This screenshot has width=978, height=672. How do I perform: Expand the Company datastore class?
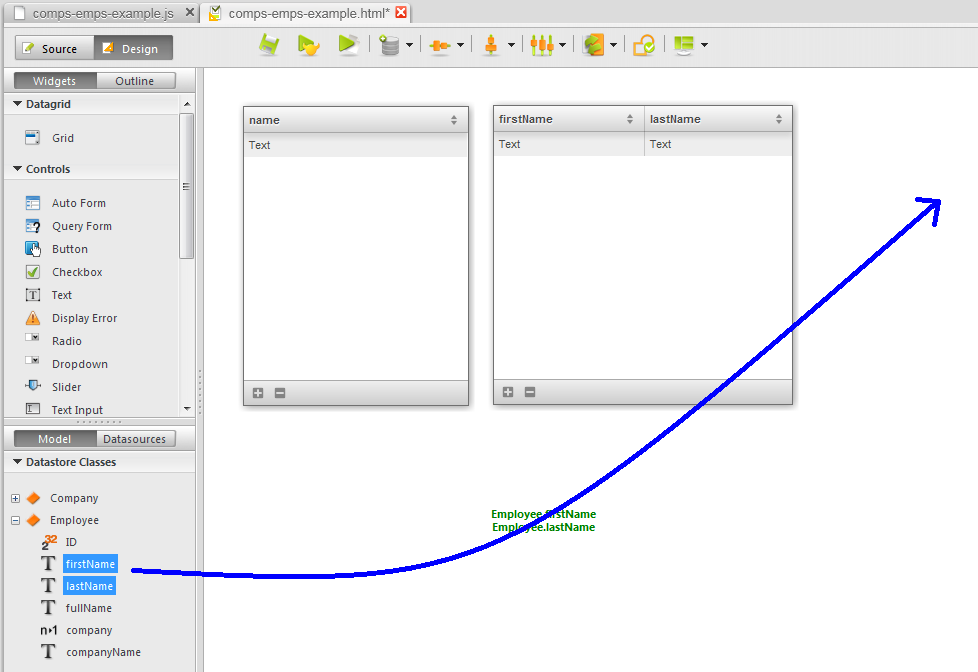pyautogui.click(x=15, y=498)
